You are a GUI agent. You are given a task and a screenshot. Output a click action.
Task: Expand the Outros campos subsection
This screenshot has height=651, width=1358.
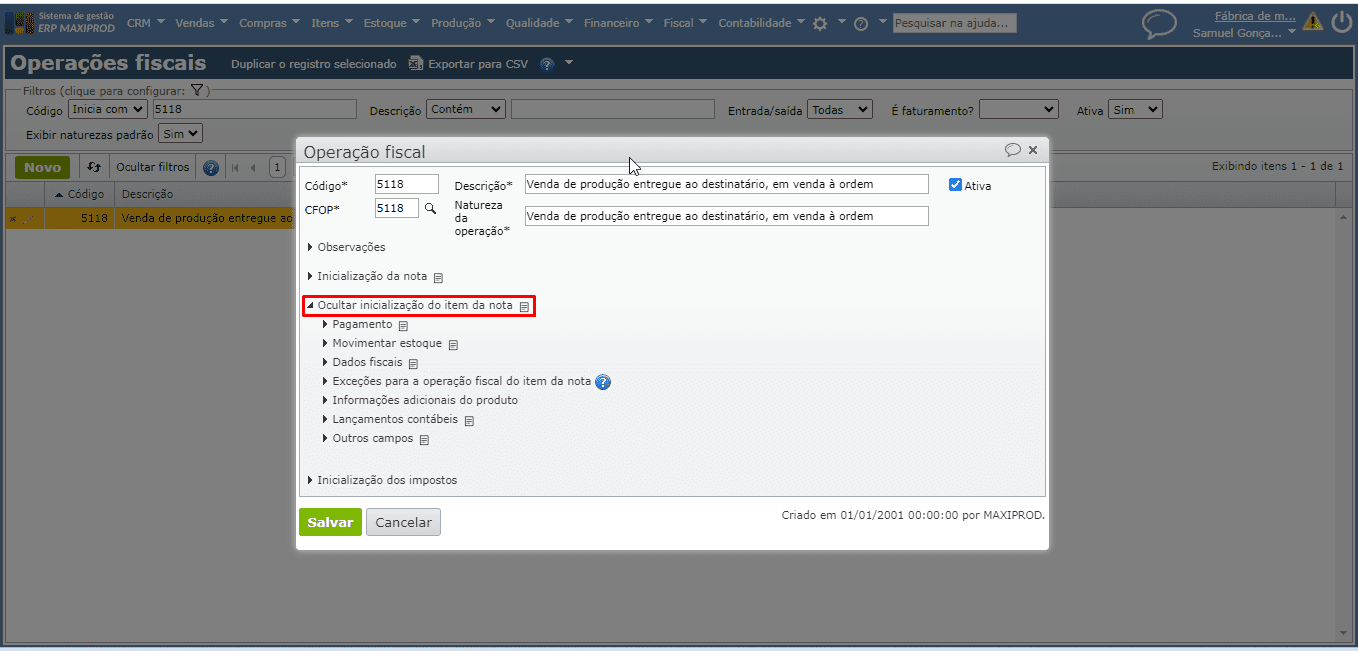point(367,438)
